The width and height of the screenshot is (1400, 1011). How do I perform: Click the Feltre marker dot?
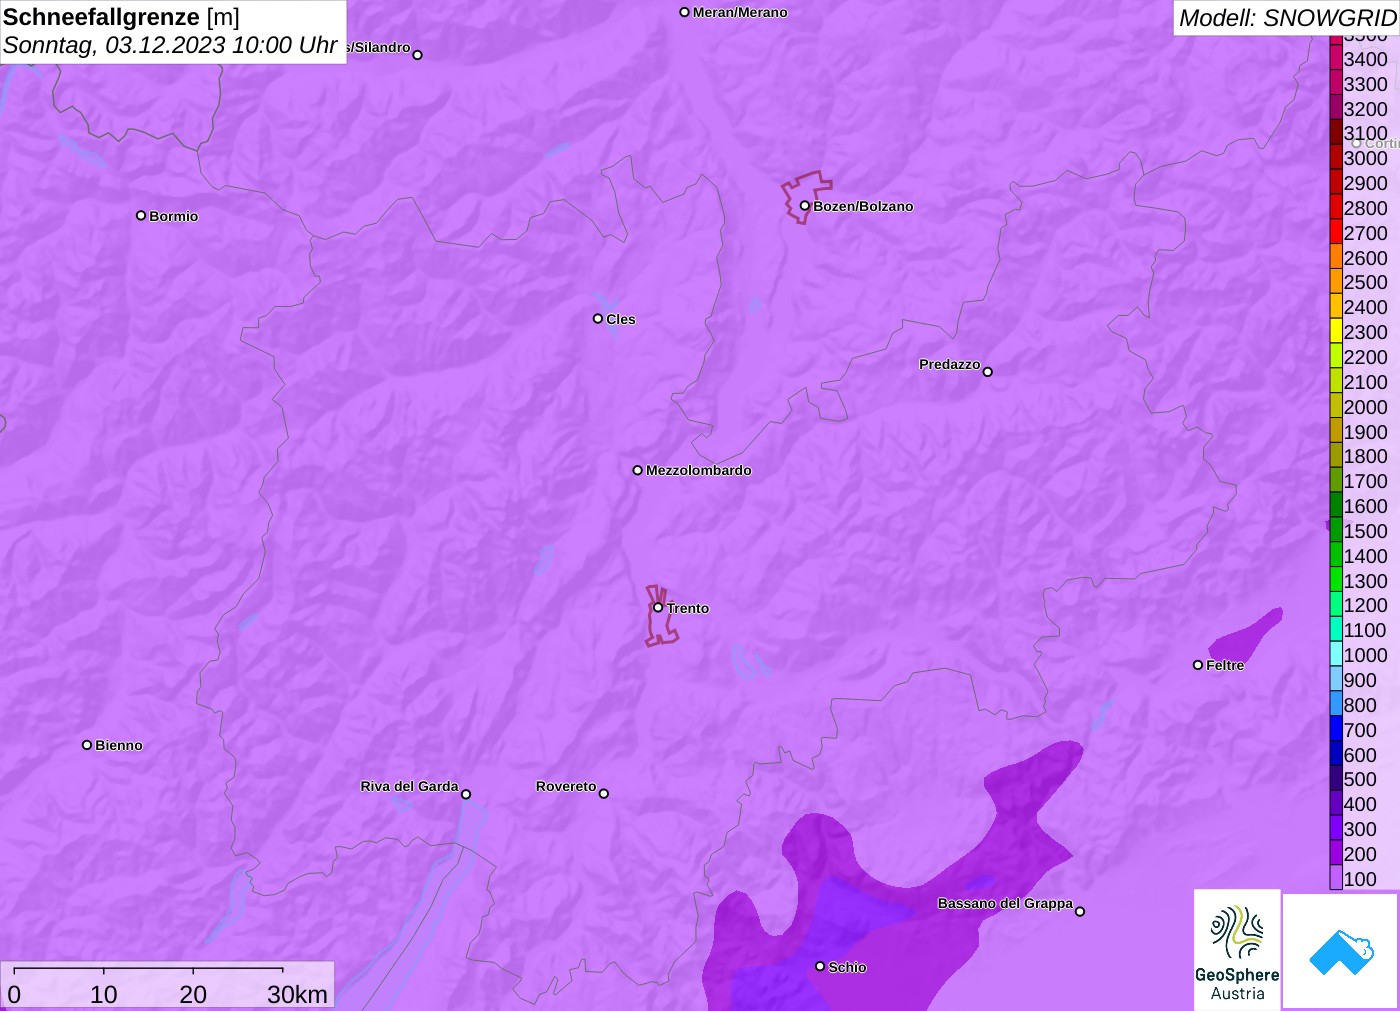1197,664
